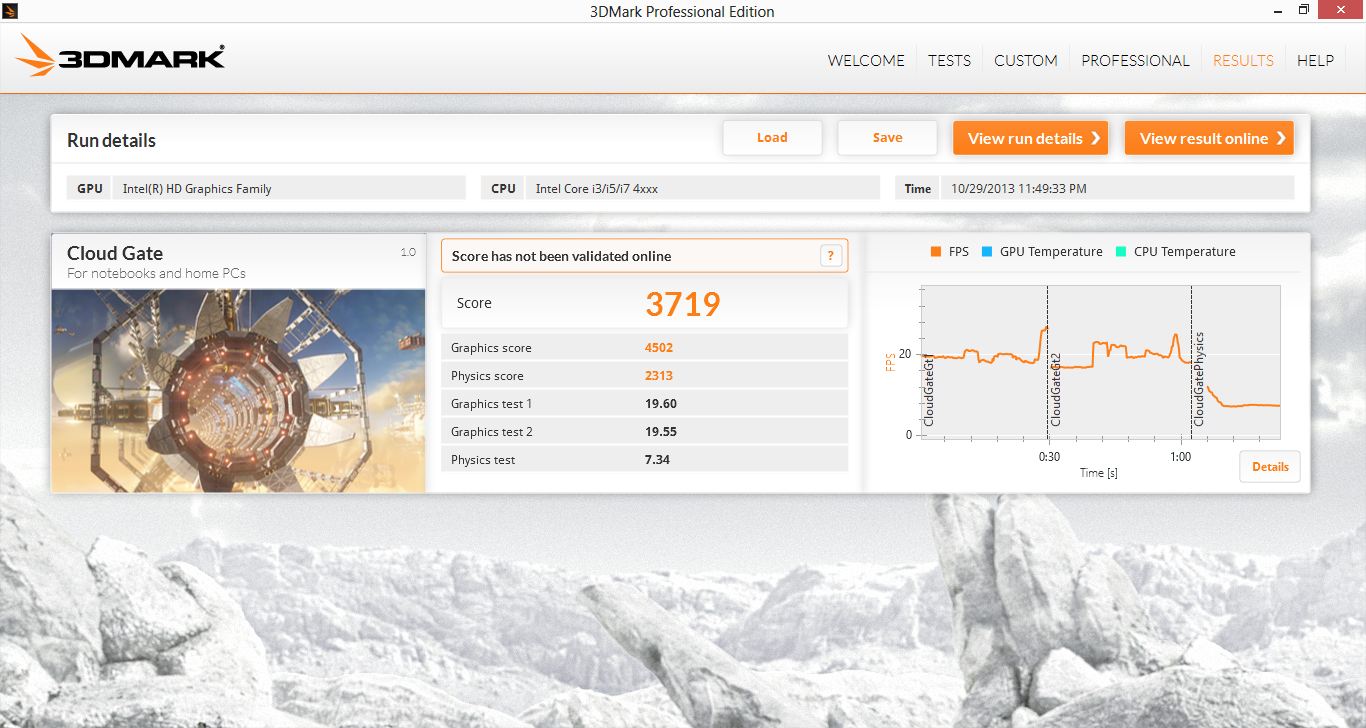The width and height of the screenshot is (1366, 728).
Task: Click the CloudGatePhysics timeline marker
Action: (x=1199, y=380)
